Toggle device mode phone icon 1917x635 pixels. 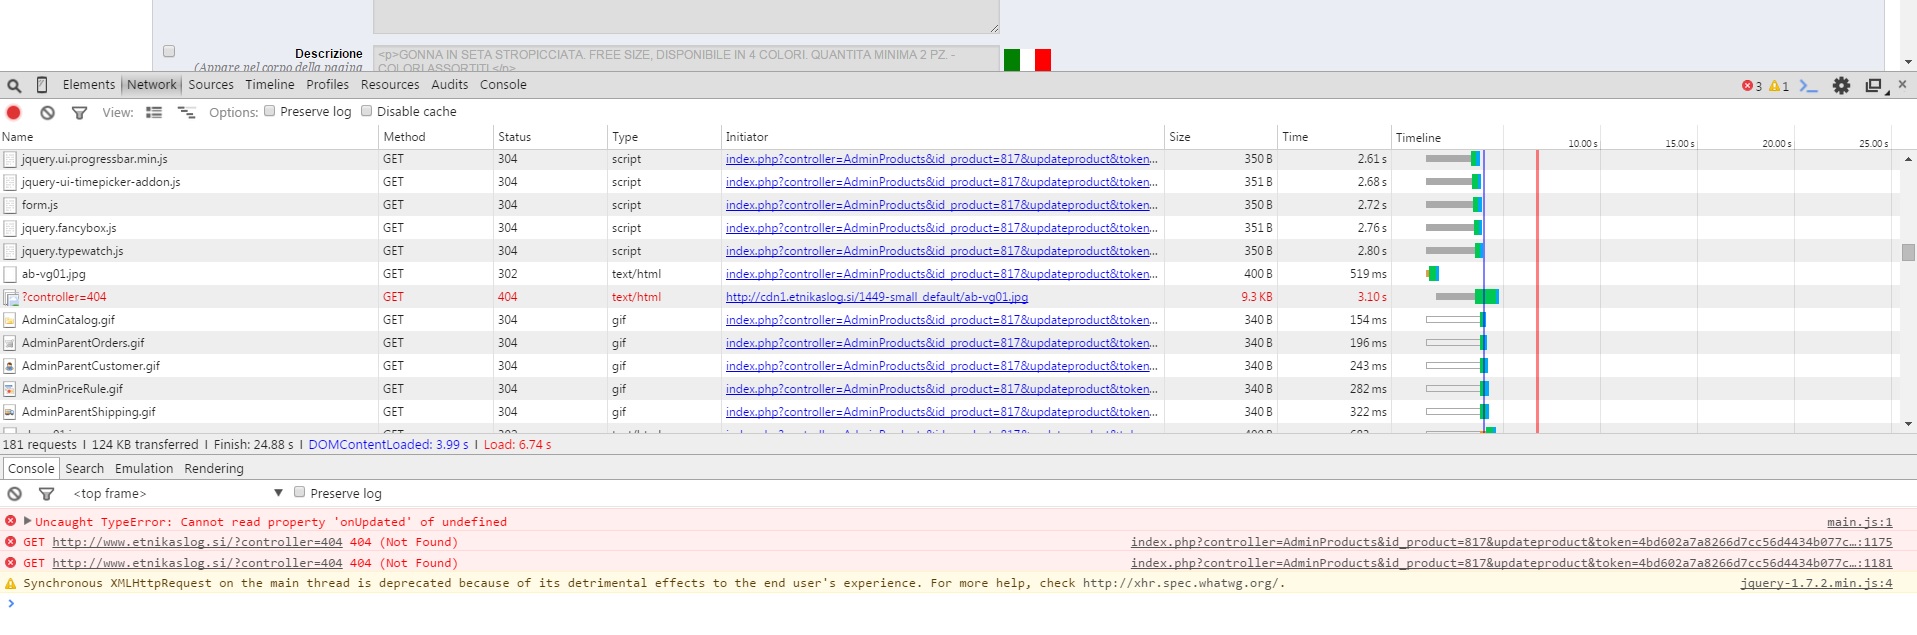coord(42,85)
